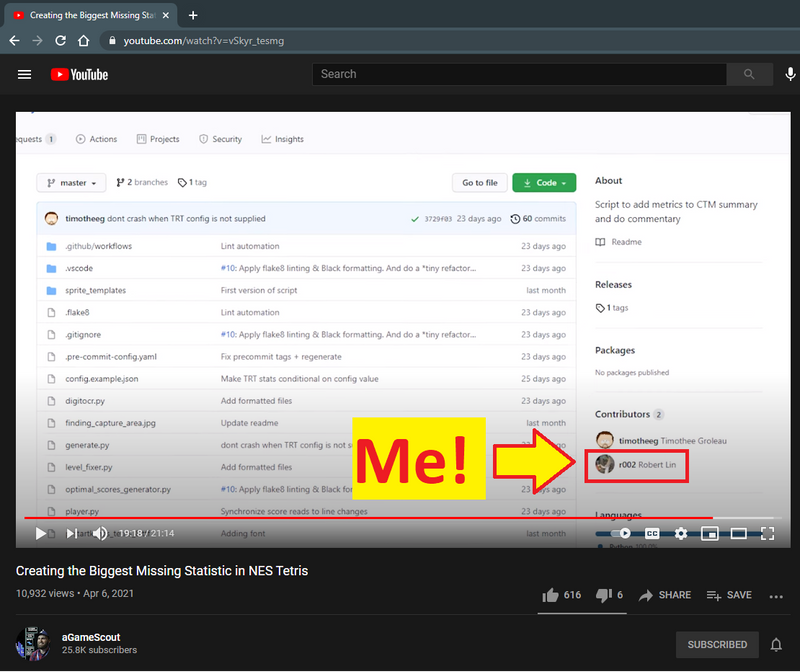Go to the YouTube home logo

point(80,74)
